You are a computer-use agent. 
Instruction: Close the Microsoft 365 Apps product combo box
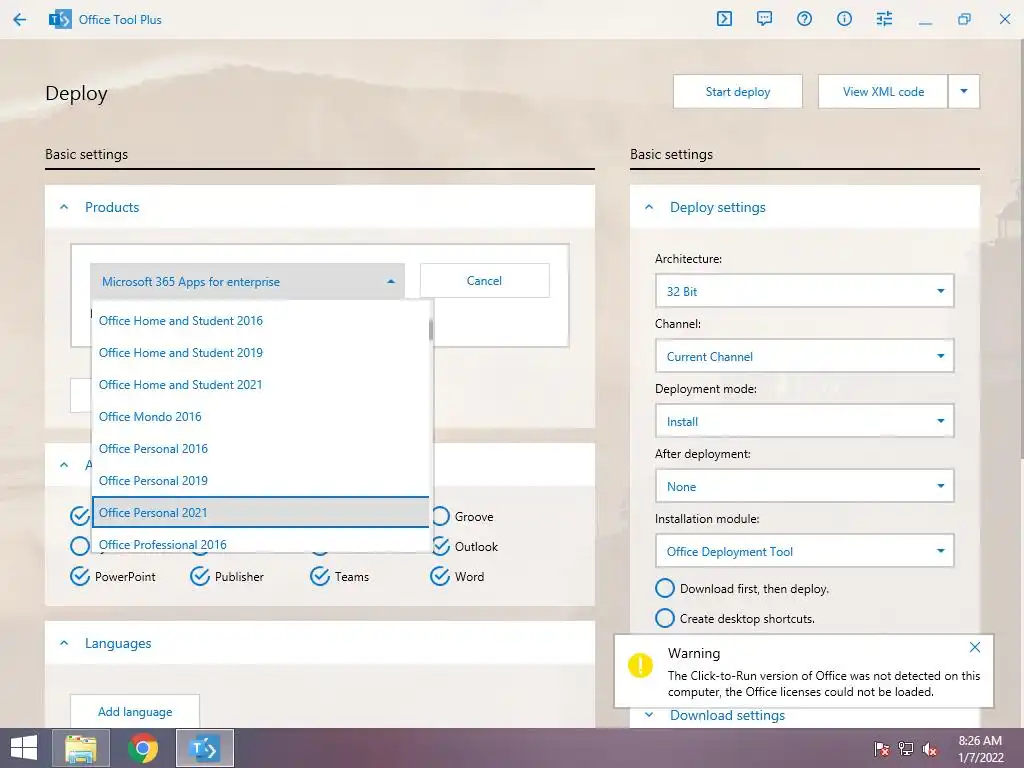point(248,281)
